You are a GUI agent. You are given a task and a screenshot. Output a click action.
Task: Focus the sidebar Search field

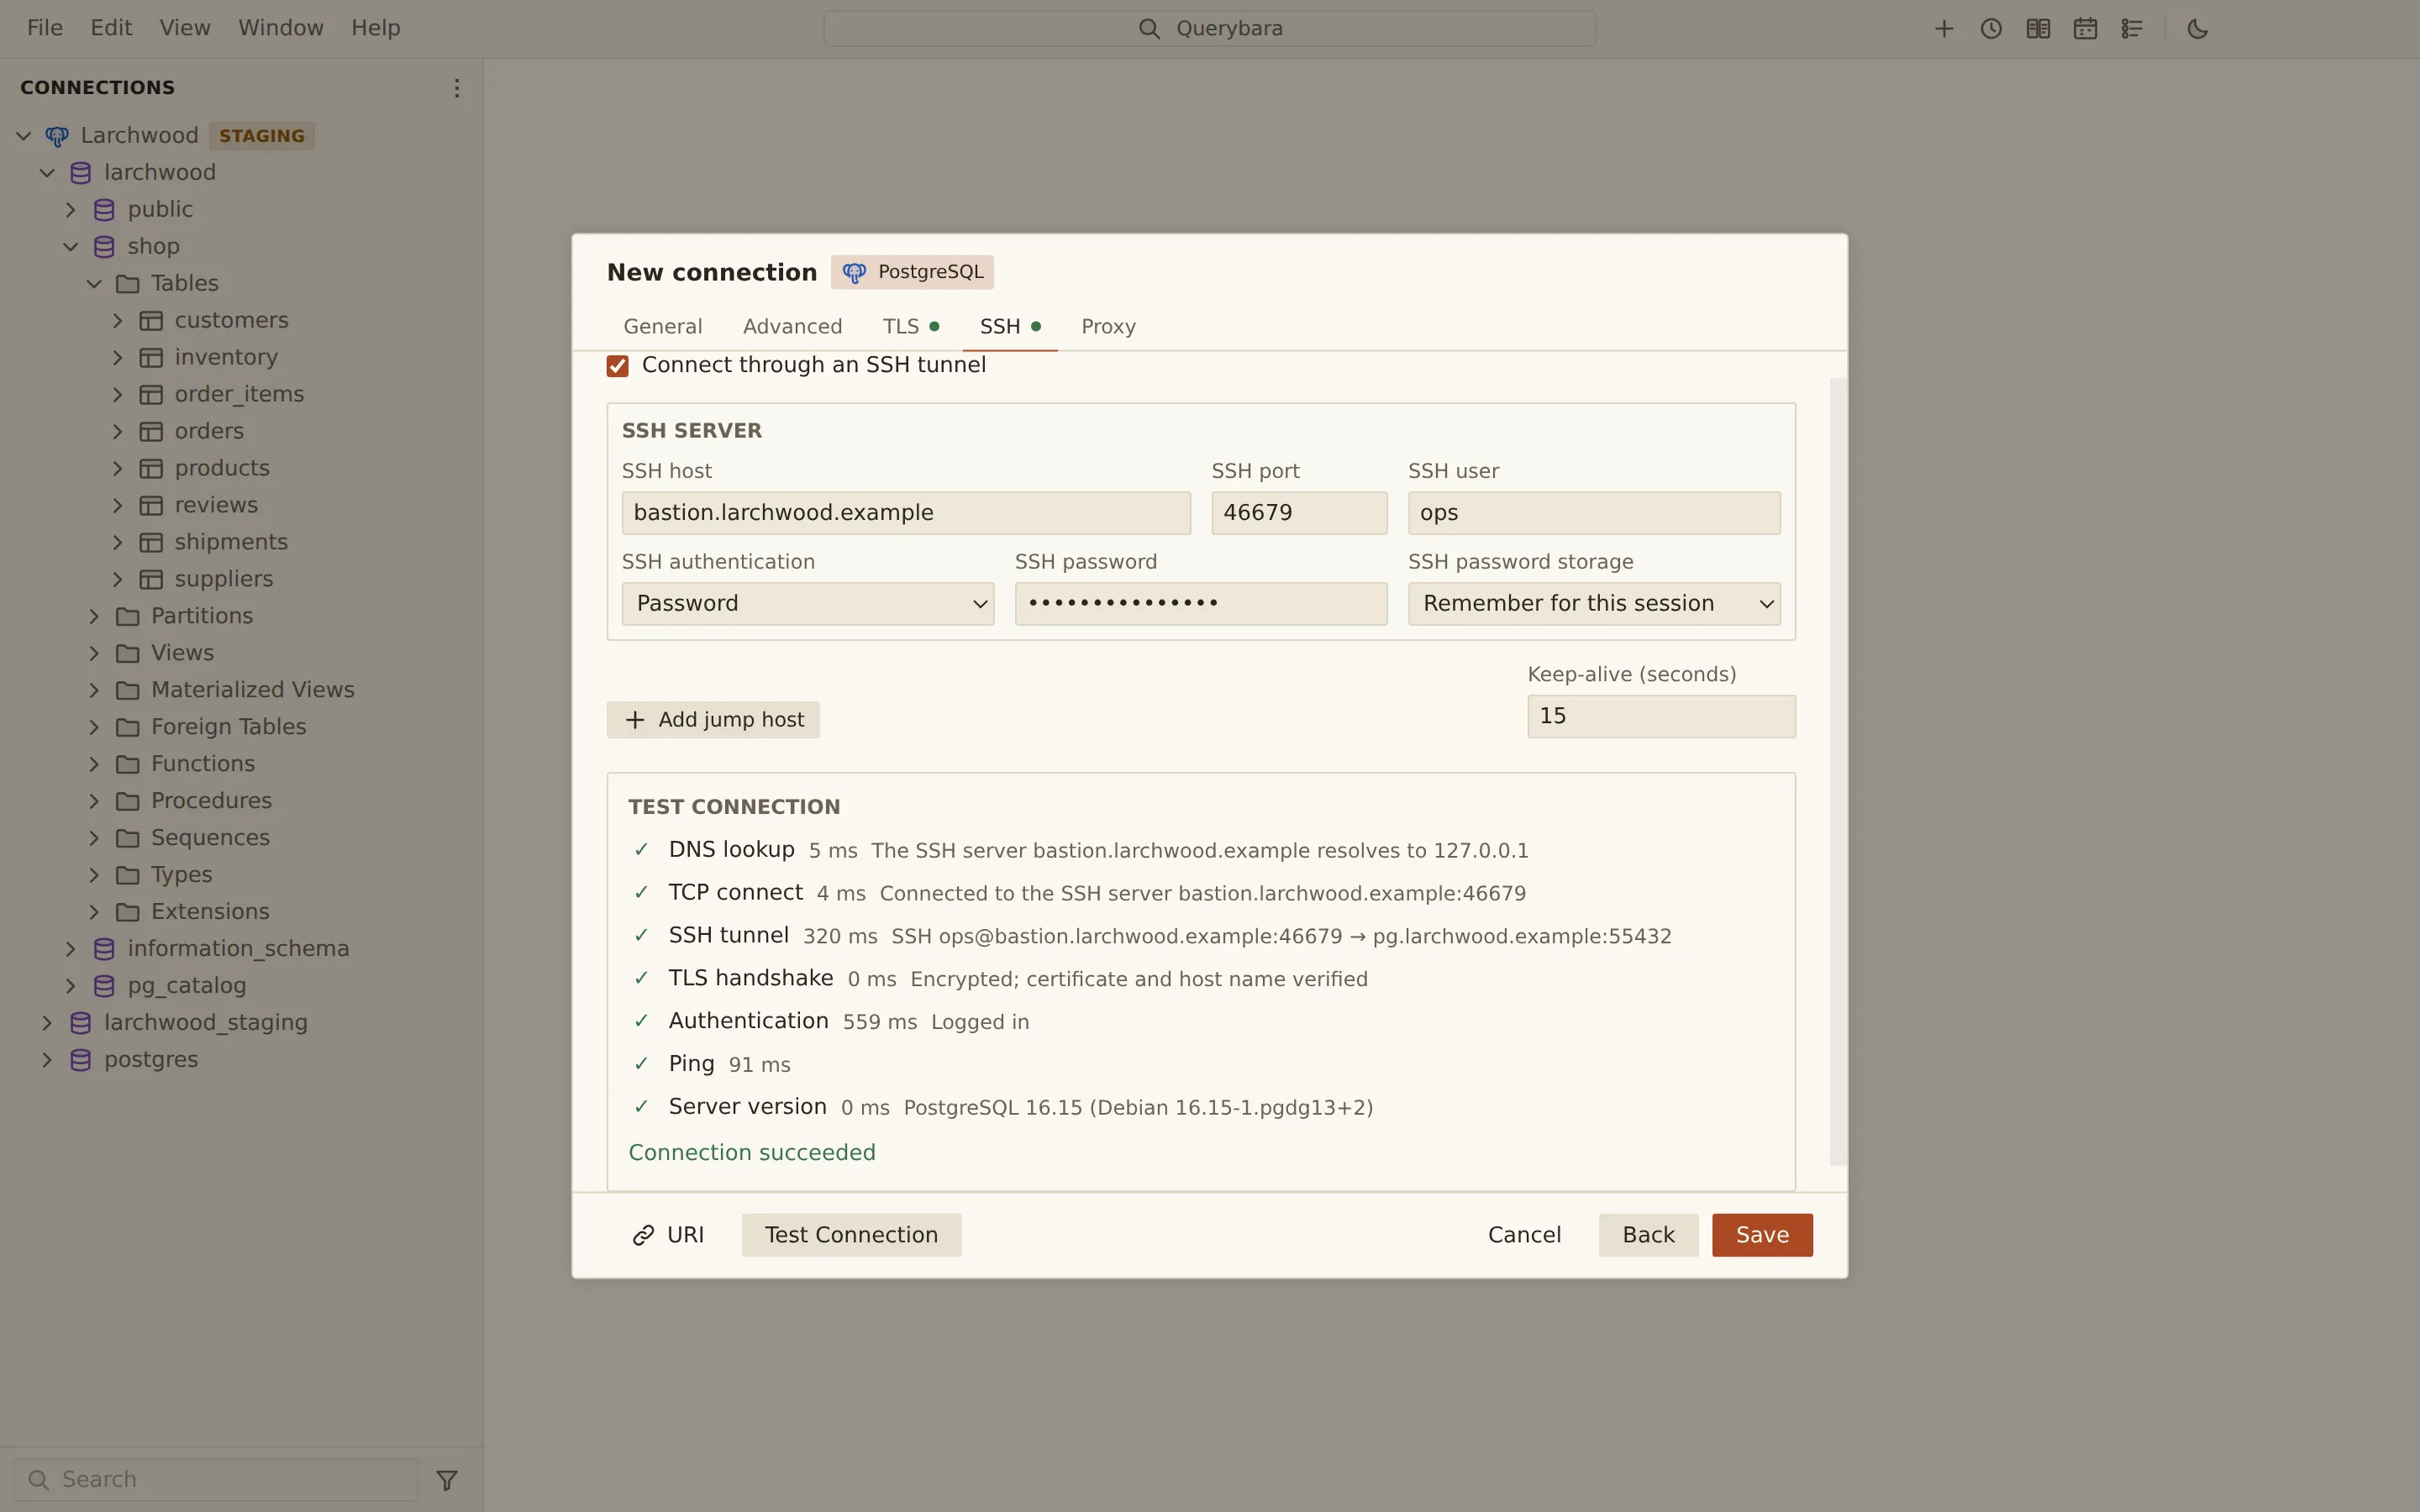click(216, 1479)
